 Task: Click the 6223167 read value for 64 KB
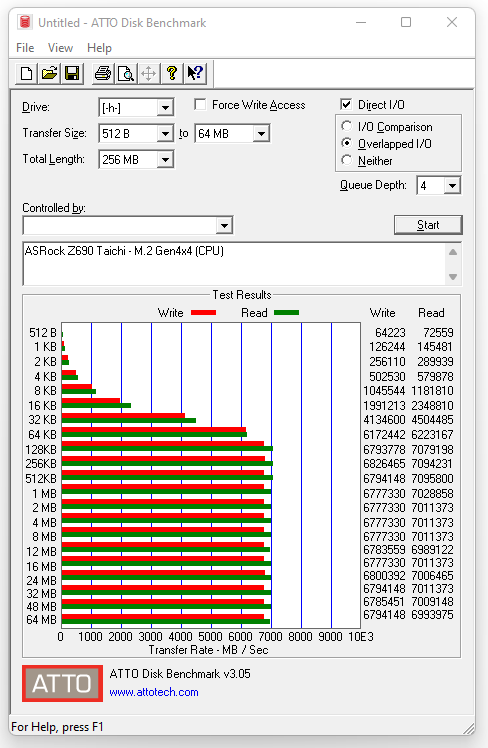pyautogui.click(x=432, y=435)
